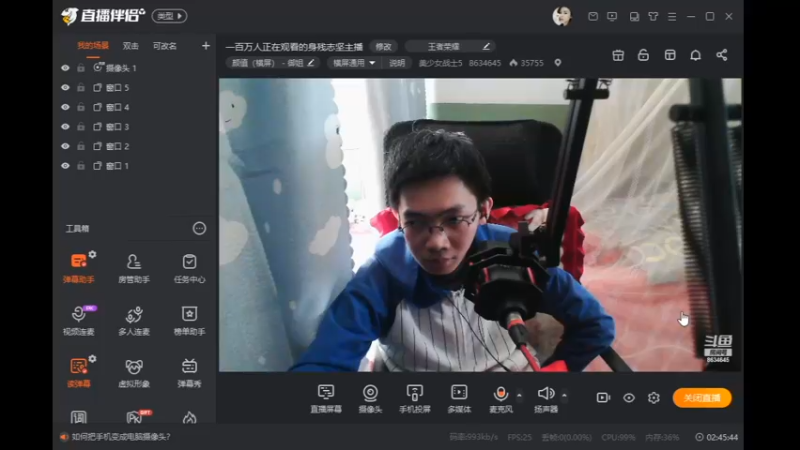Lock the 摄像头 1 source
Screen dimensions: 800x450
tap(81, 68)
